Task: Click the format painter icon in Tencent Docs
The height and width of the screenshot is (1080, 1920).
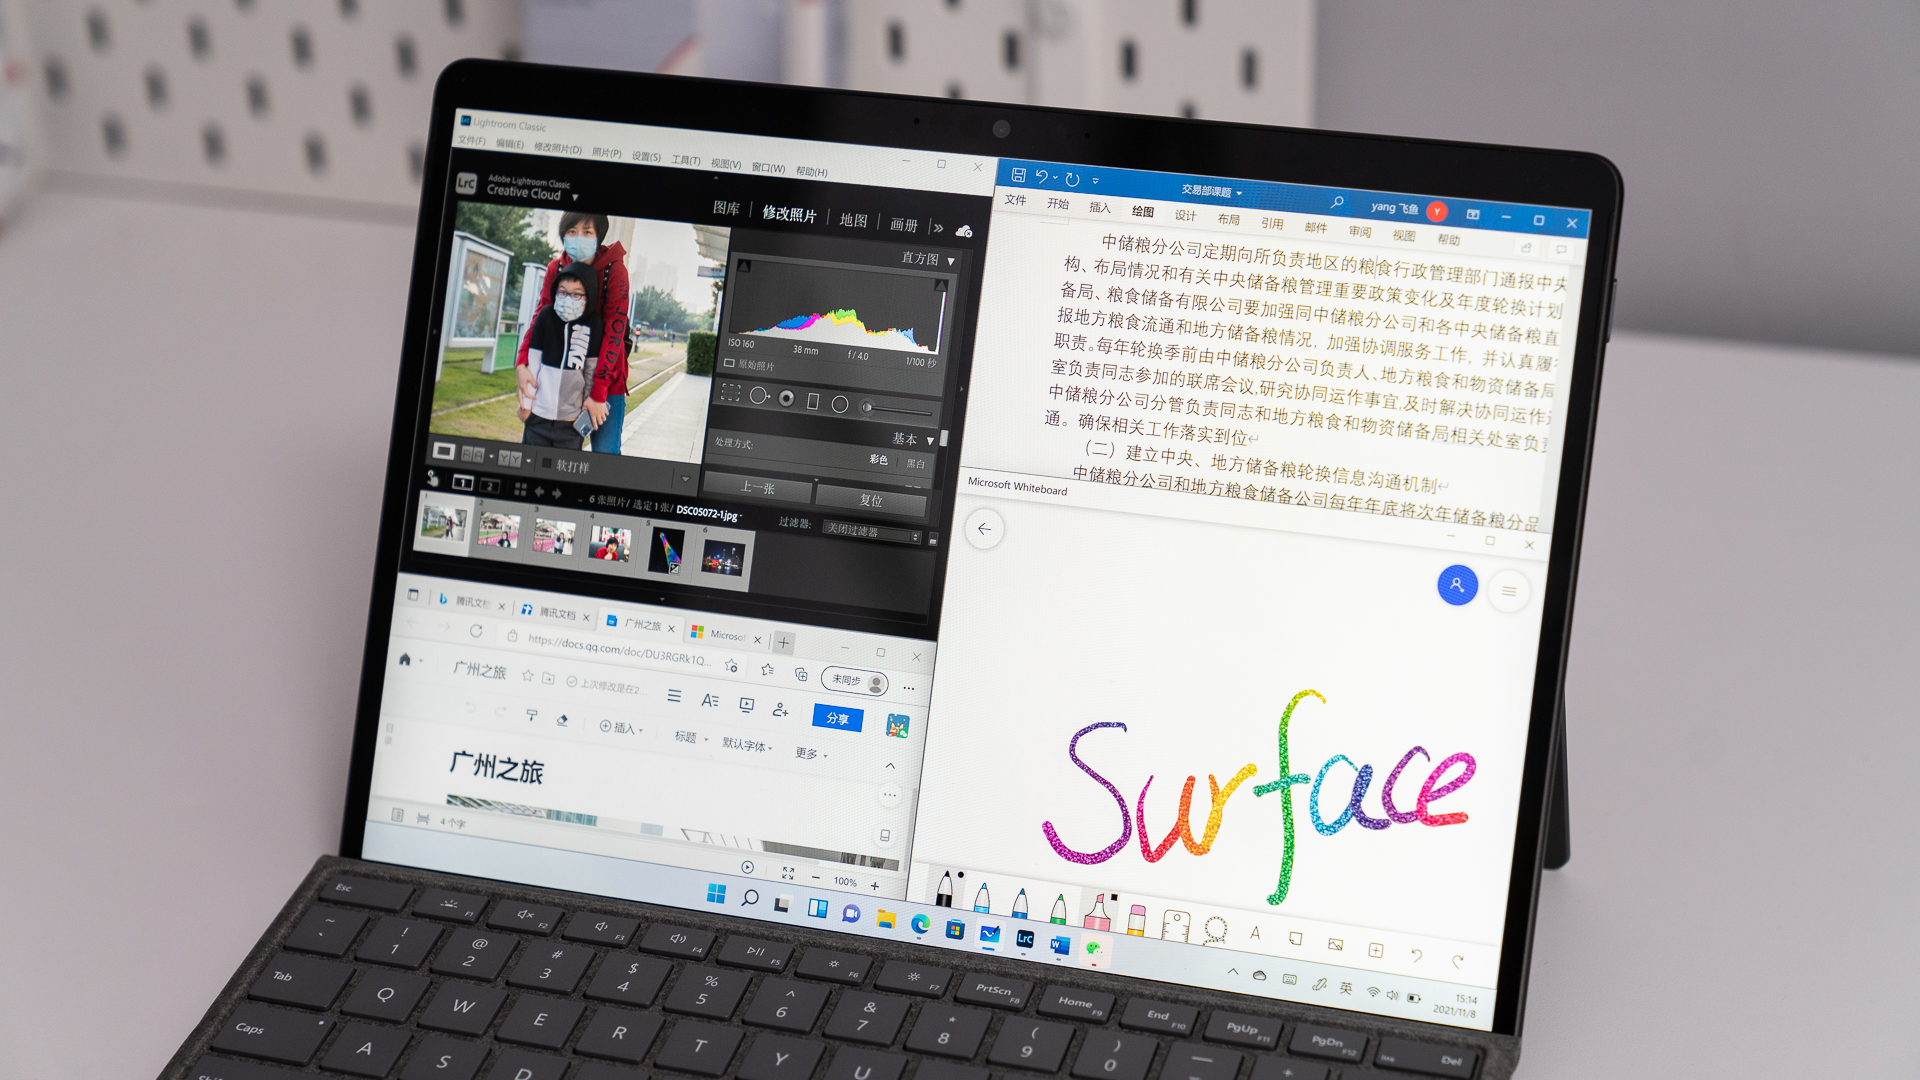Action: (x=532, y=716)
